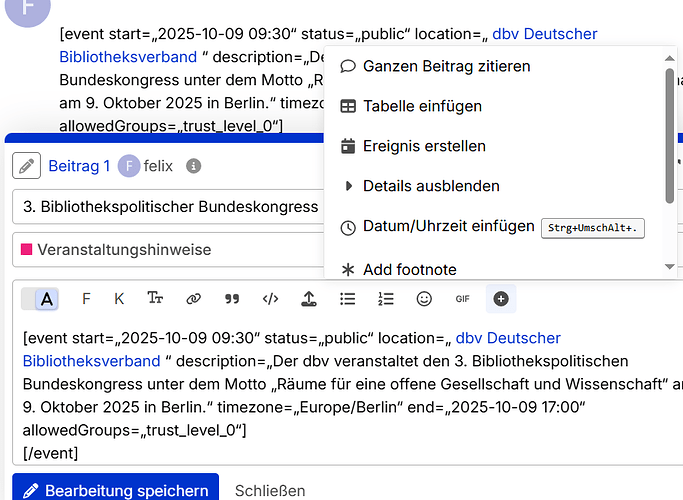This screenshot has height=500, width=683.
Task: Click the felix username in composer header
Action: coord(158,166)
